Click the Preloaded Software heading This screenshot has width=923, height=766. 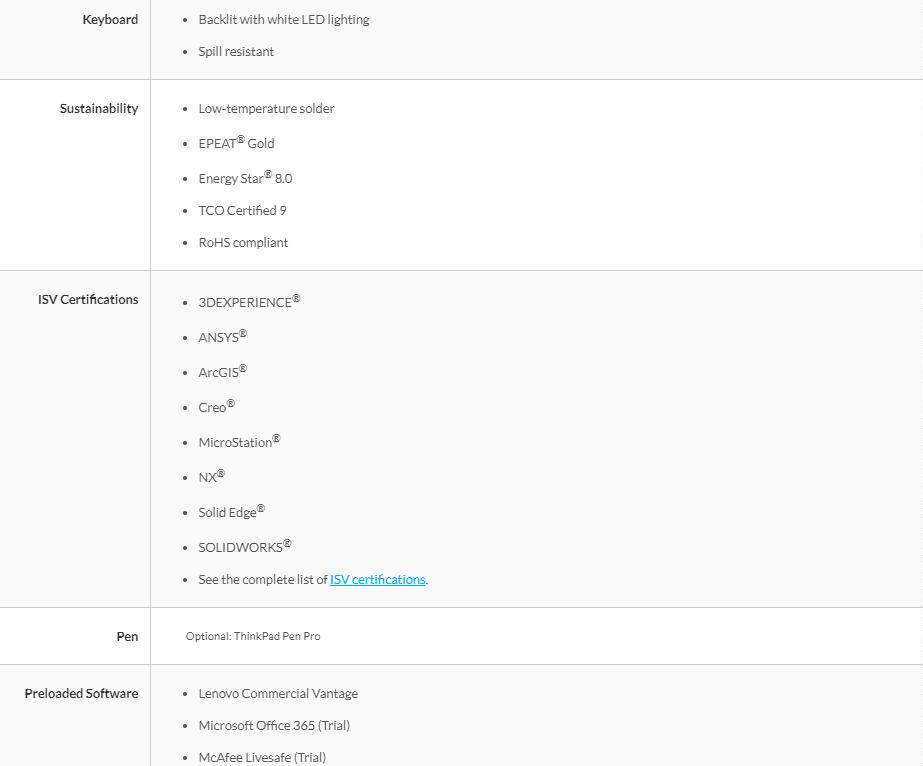tap(81, 694)
